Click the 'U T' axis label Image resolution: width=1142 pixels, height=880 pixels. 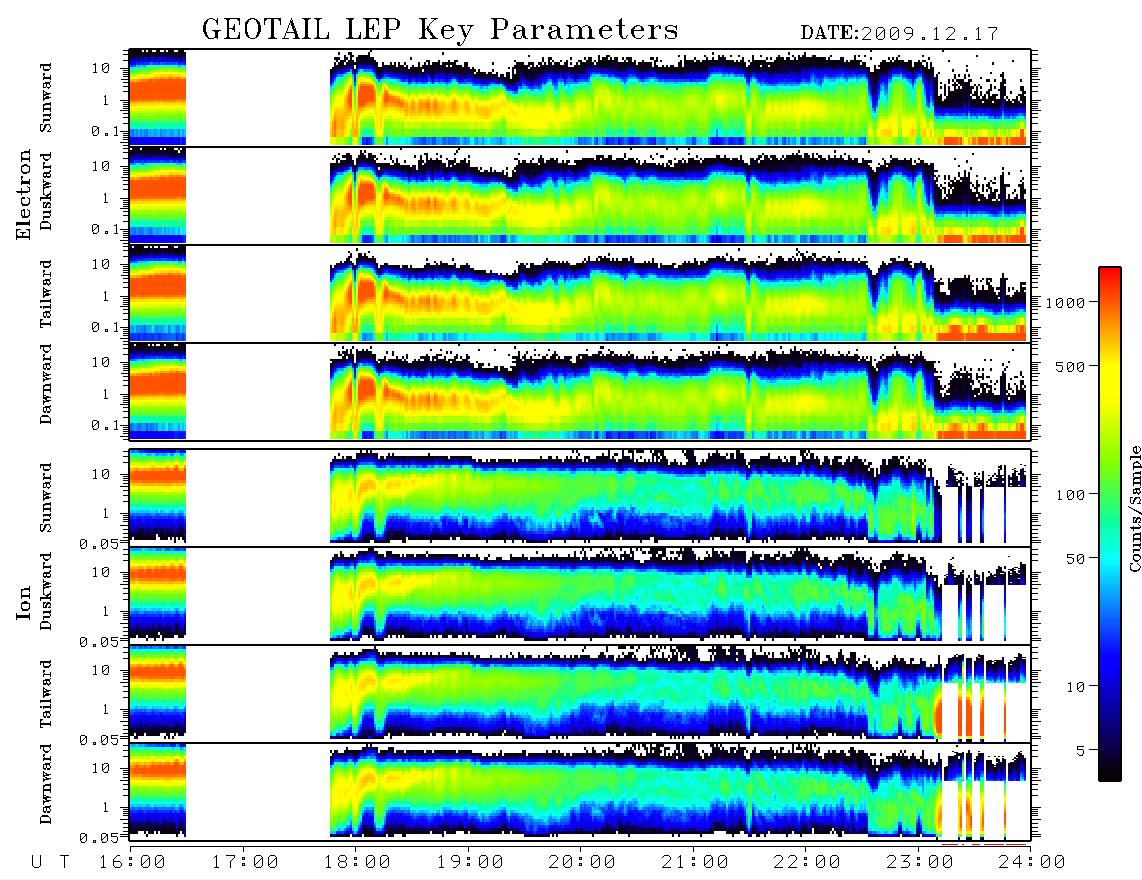[50, 863]
